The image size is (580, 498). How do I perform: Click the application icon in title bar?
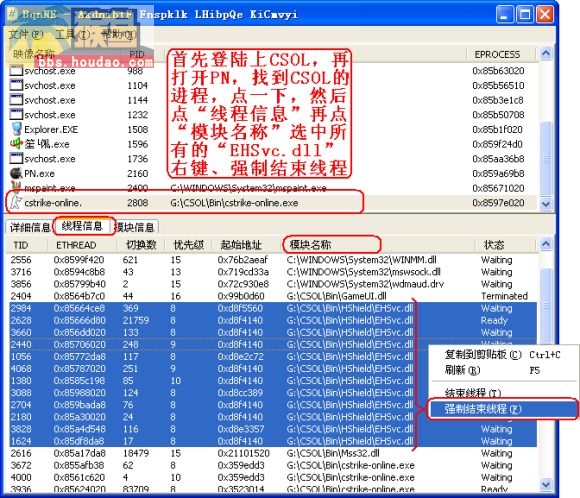(13, 15)
